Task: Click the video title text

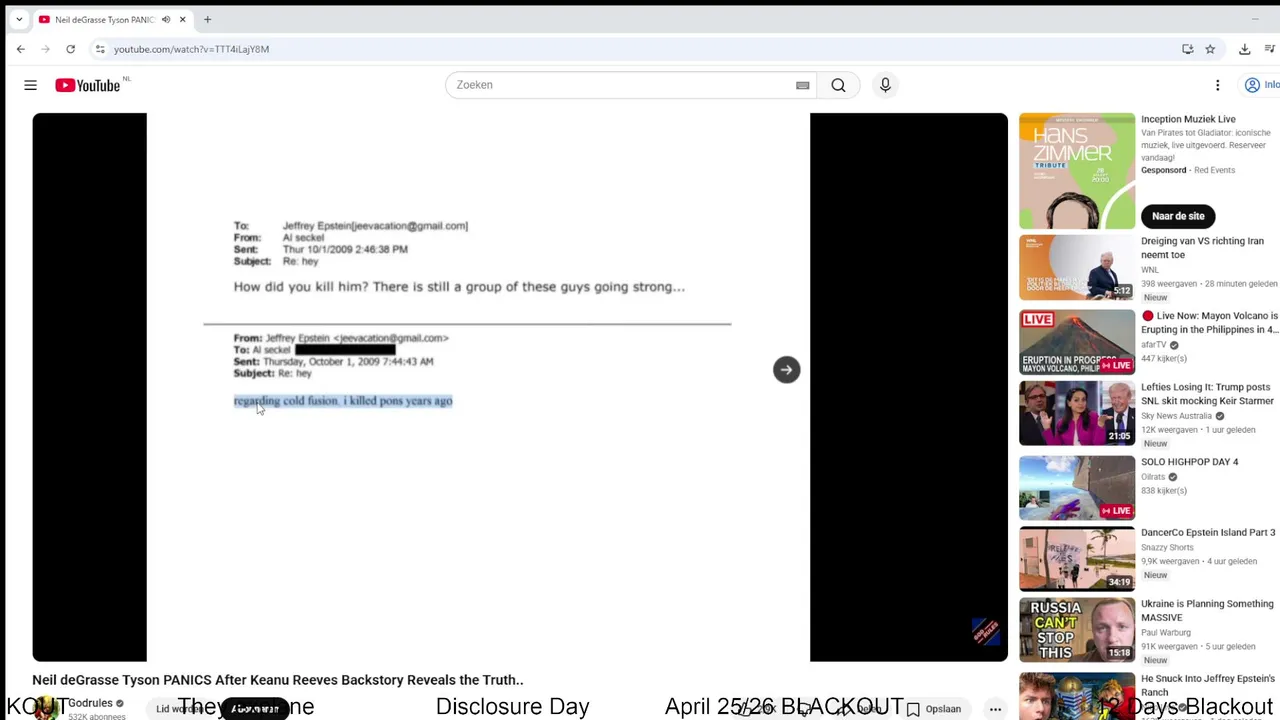Action: click(x=277, y=680)
